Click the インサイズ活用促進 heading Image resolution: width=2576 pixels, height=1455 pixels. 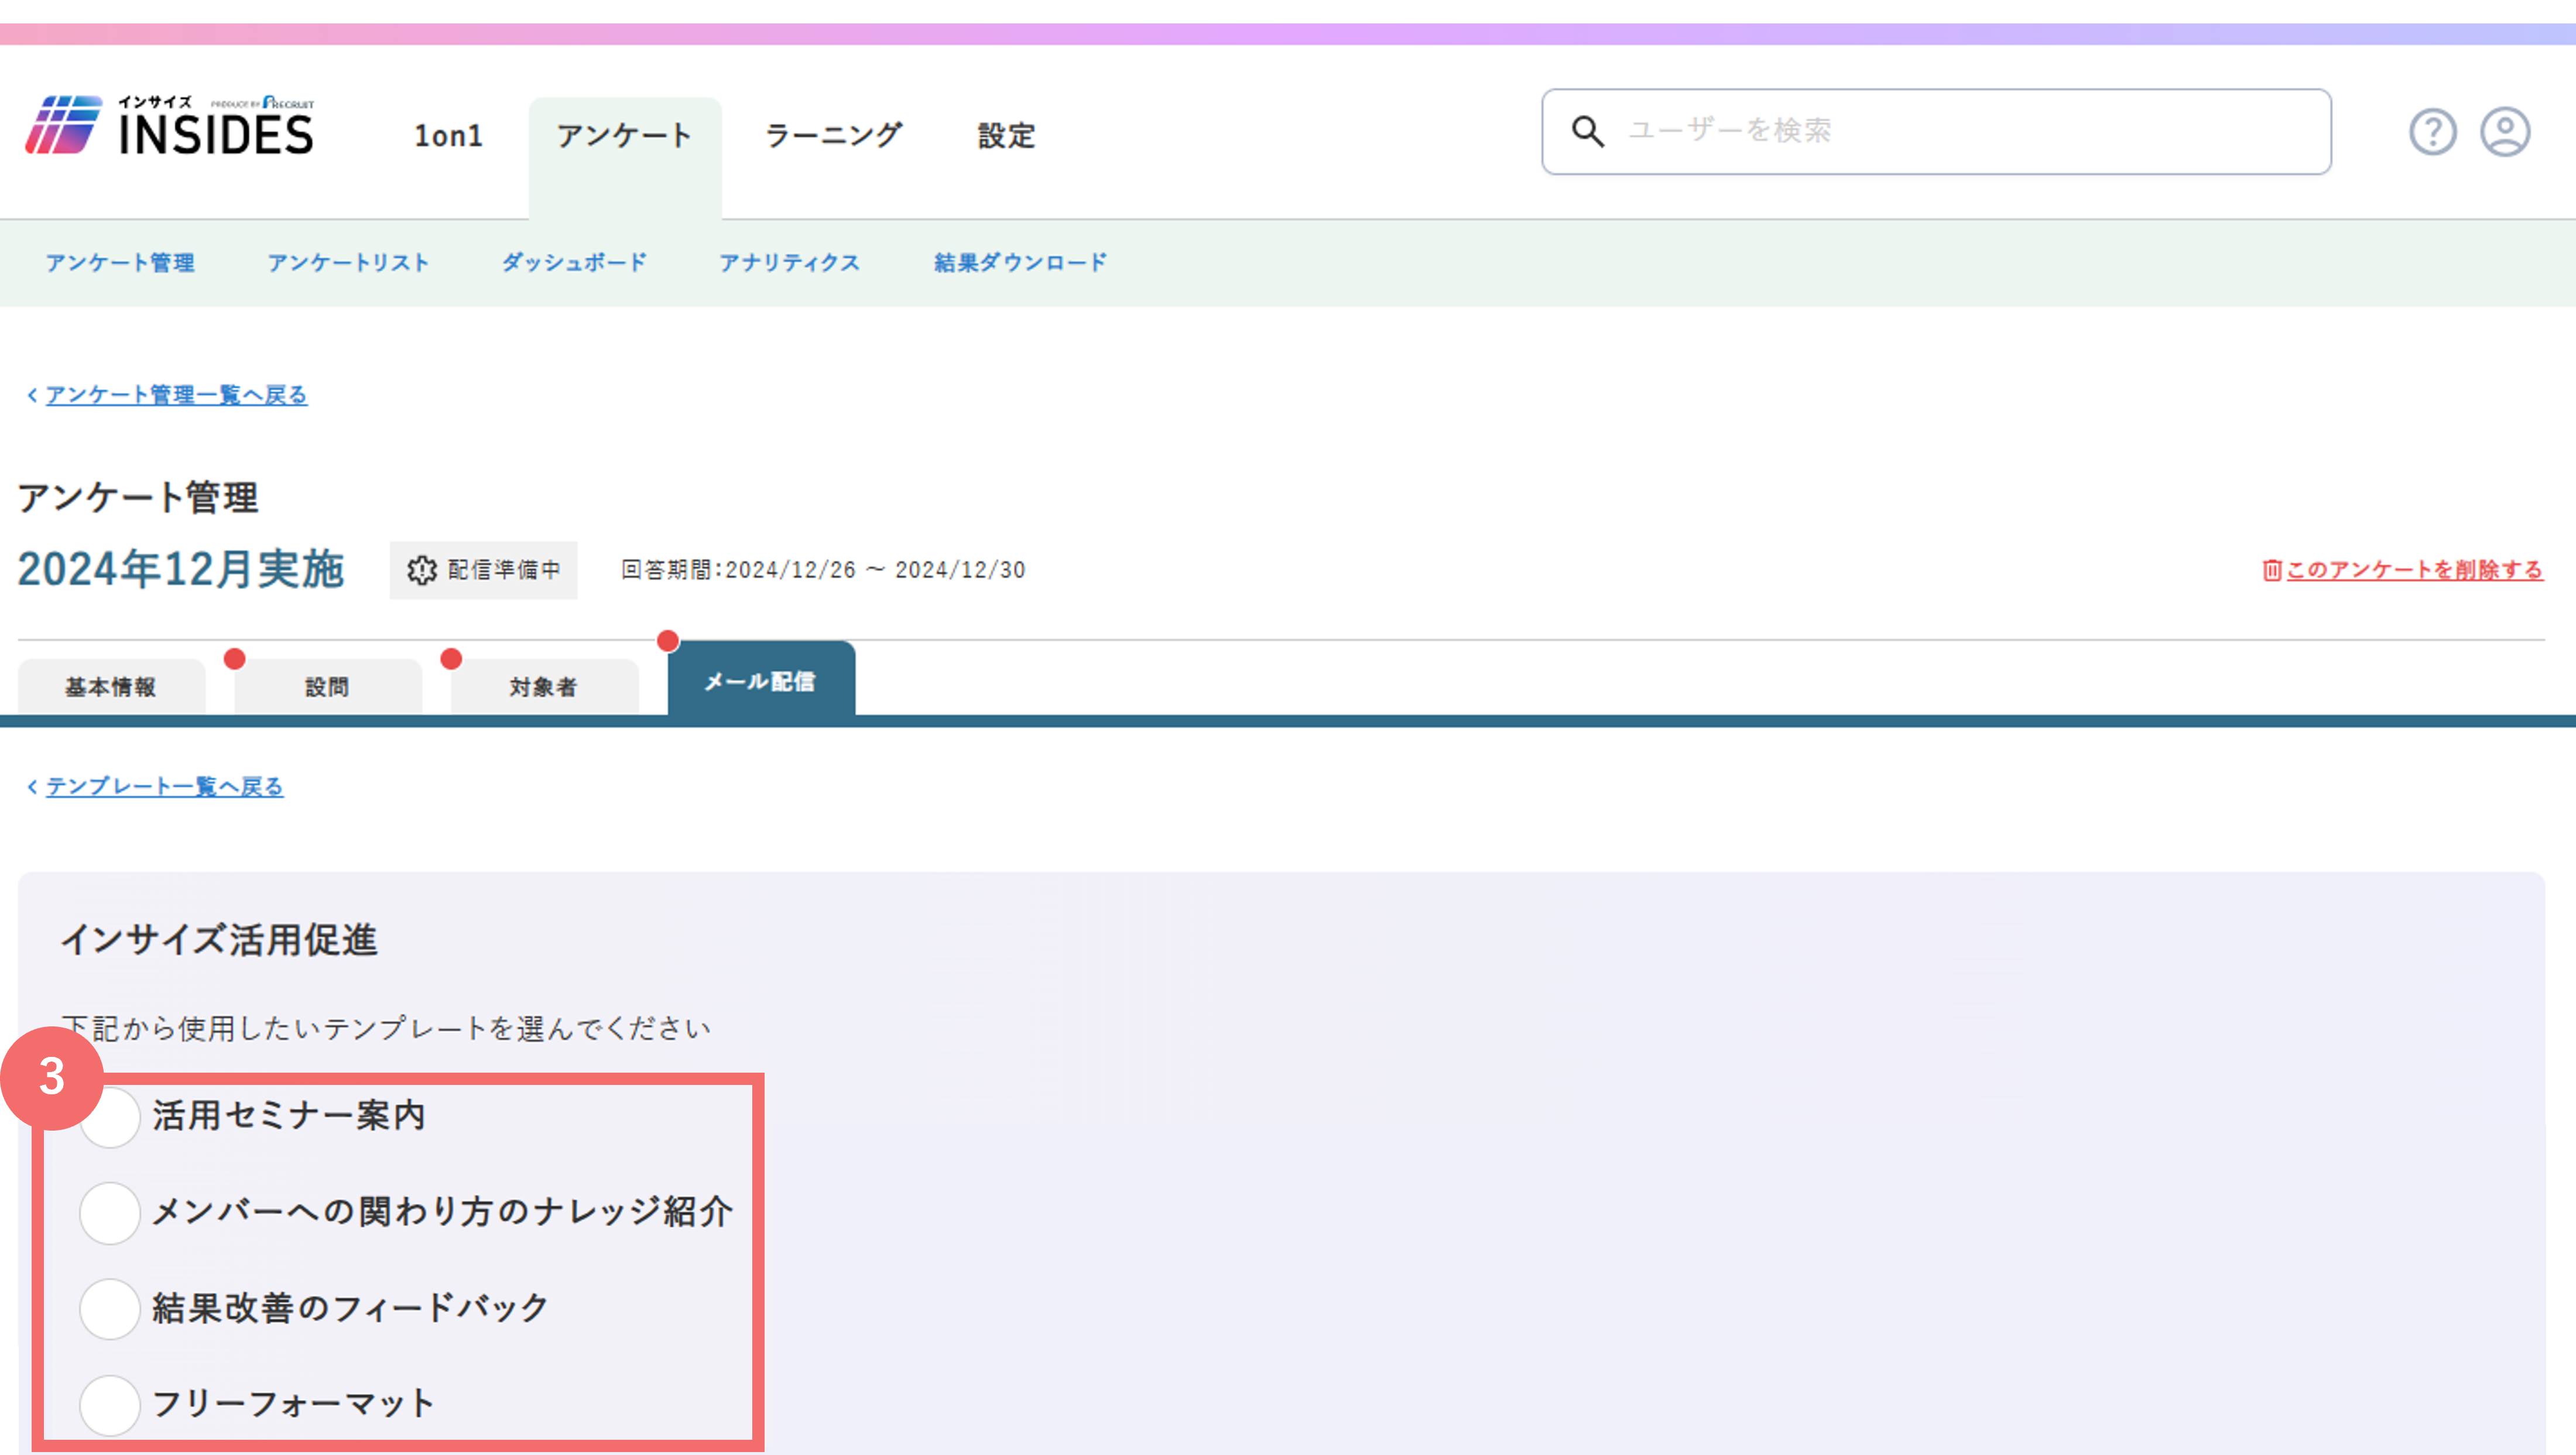click(219, 940)
